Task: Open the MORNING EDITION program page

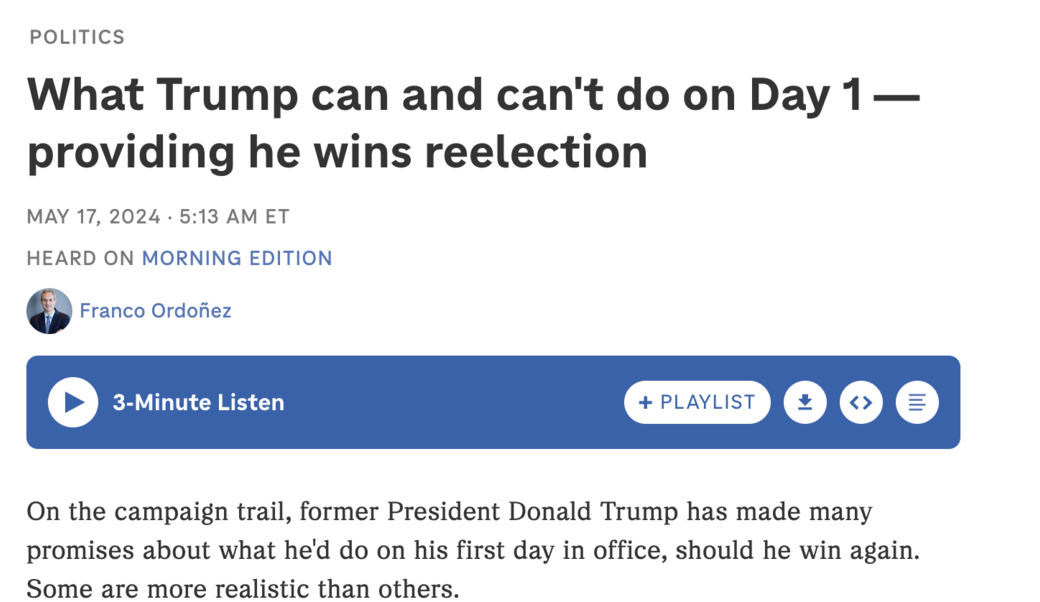Action: [237, 258]
